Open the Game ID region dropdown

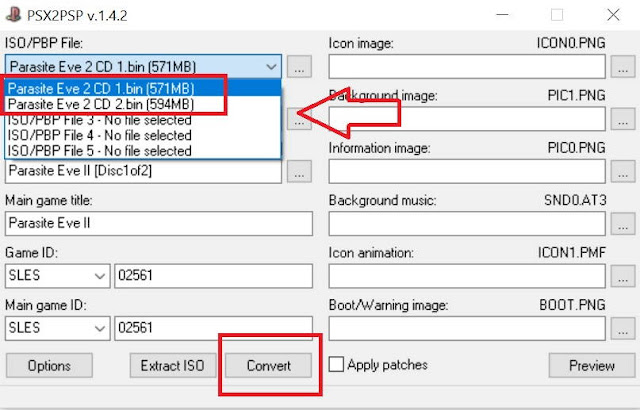pyautogui.click(x=98, y=276)
